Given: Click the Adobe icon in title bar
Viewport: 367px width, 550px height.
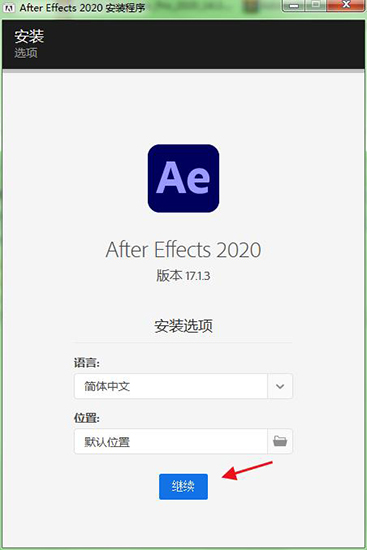Looking at the screenshot, I should (8, 7).
